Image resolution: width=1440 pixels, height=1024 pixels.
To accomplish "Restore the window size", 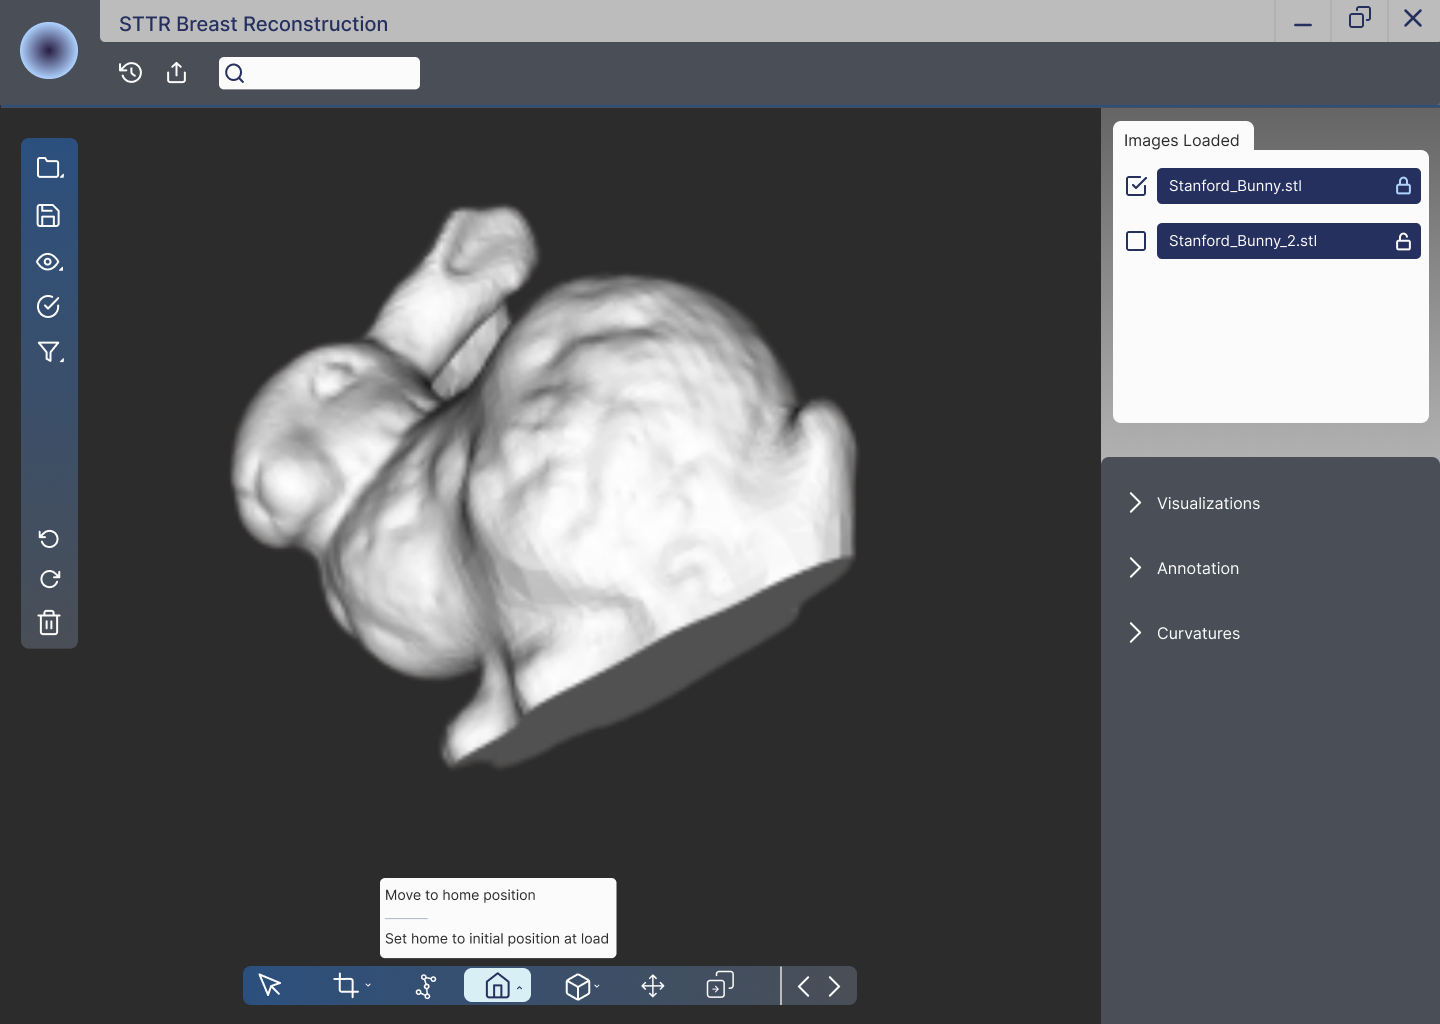I will [x=1359, y=19].
